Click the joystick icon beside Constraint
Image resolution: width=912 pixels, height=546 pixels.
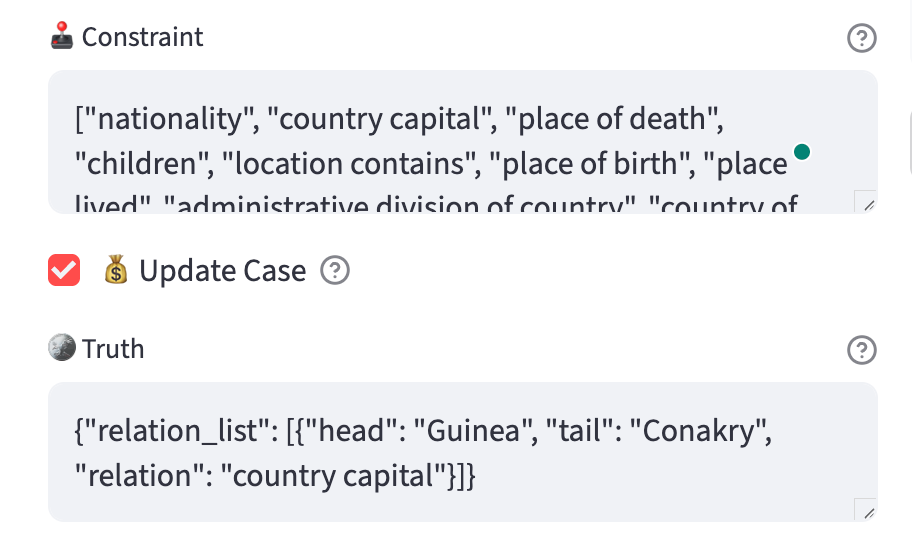[62, 37]
